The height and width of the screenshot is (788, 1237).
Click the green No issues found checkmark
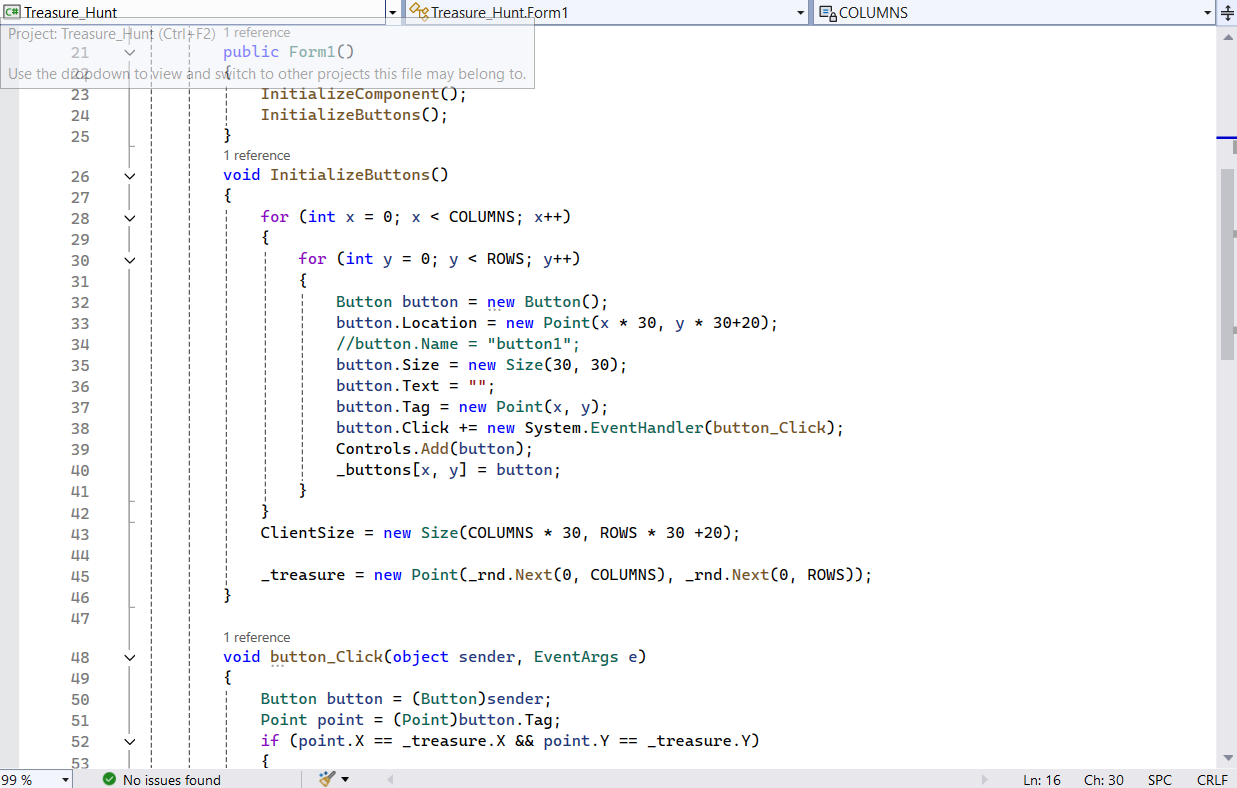[109, 780]
